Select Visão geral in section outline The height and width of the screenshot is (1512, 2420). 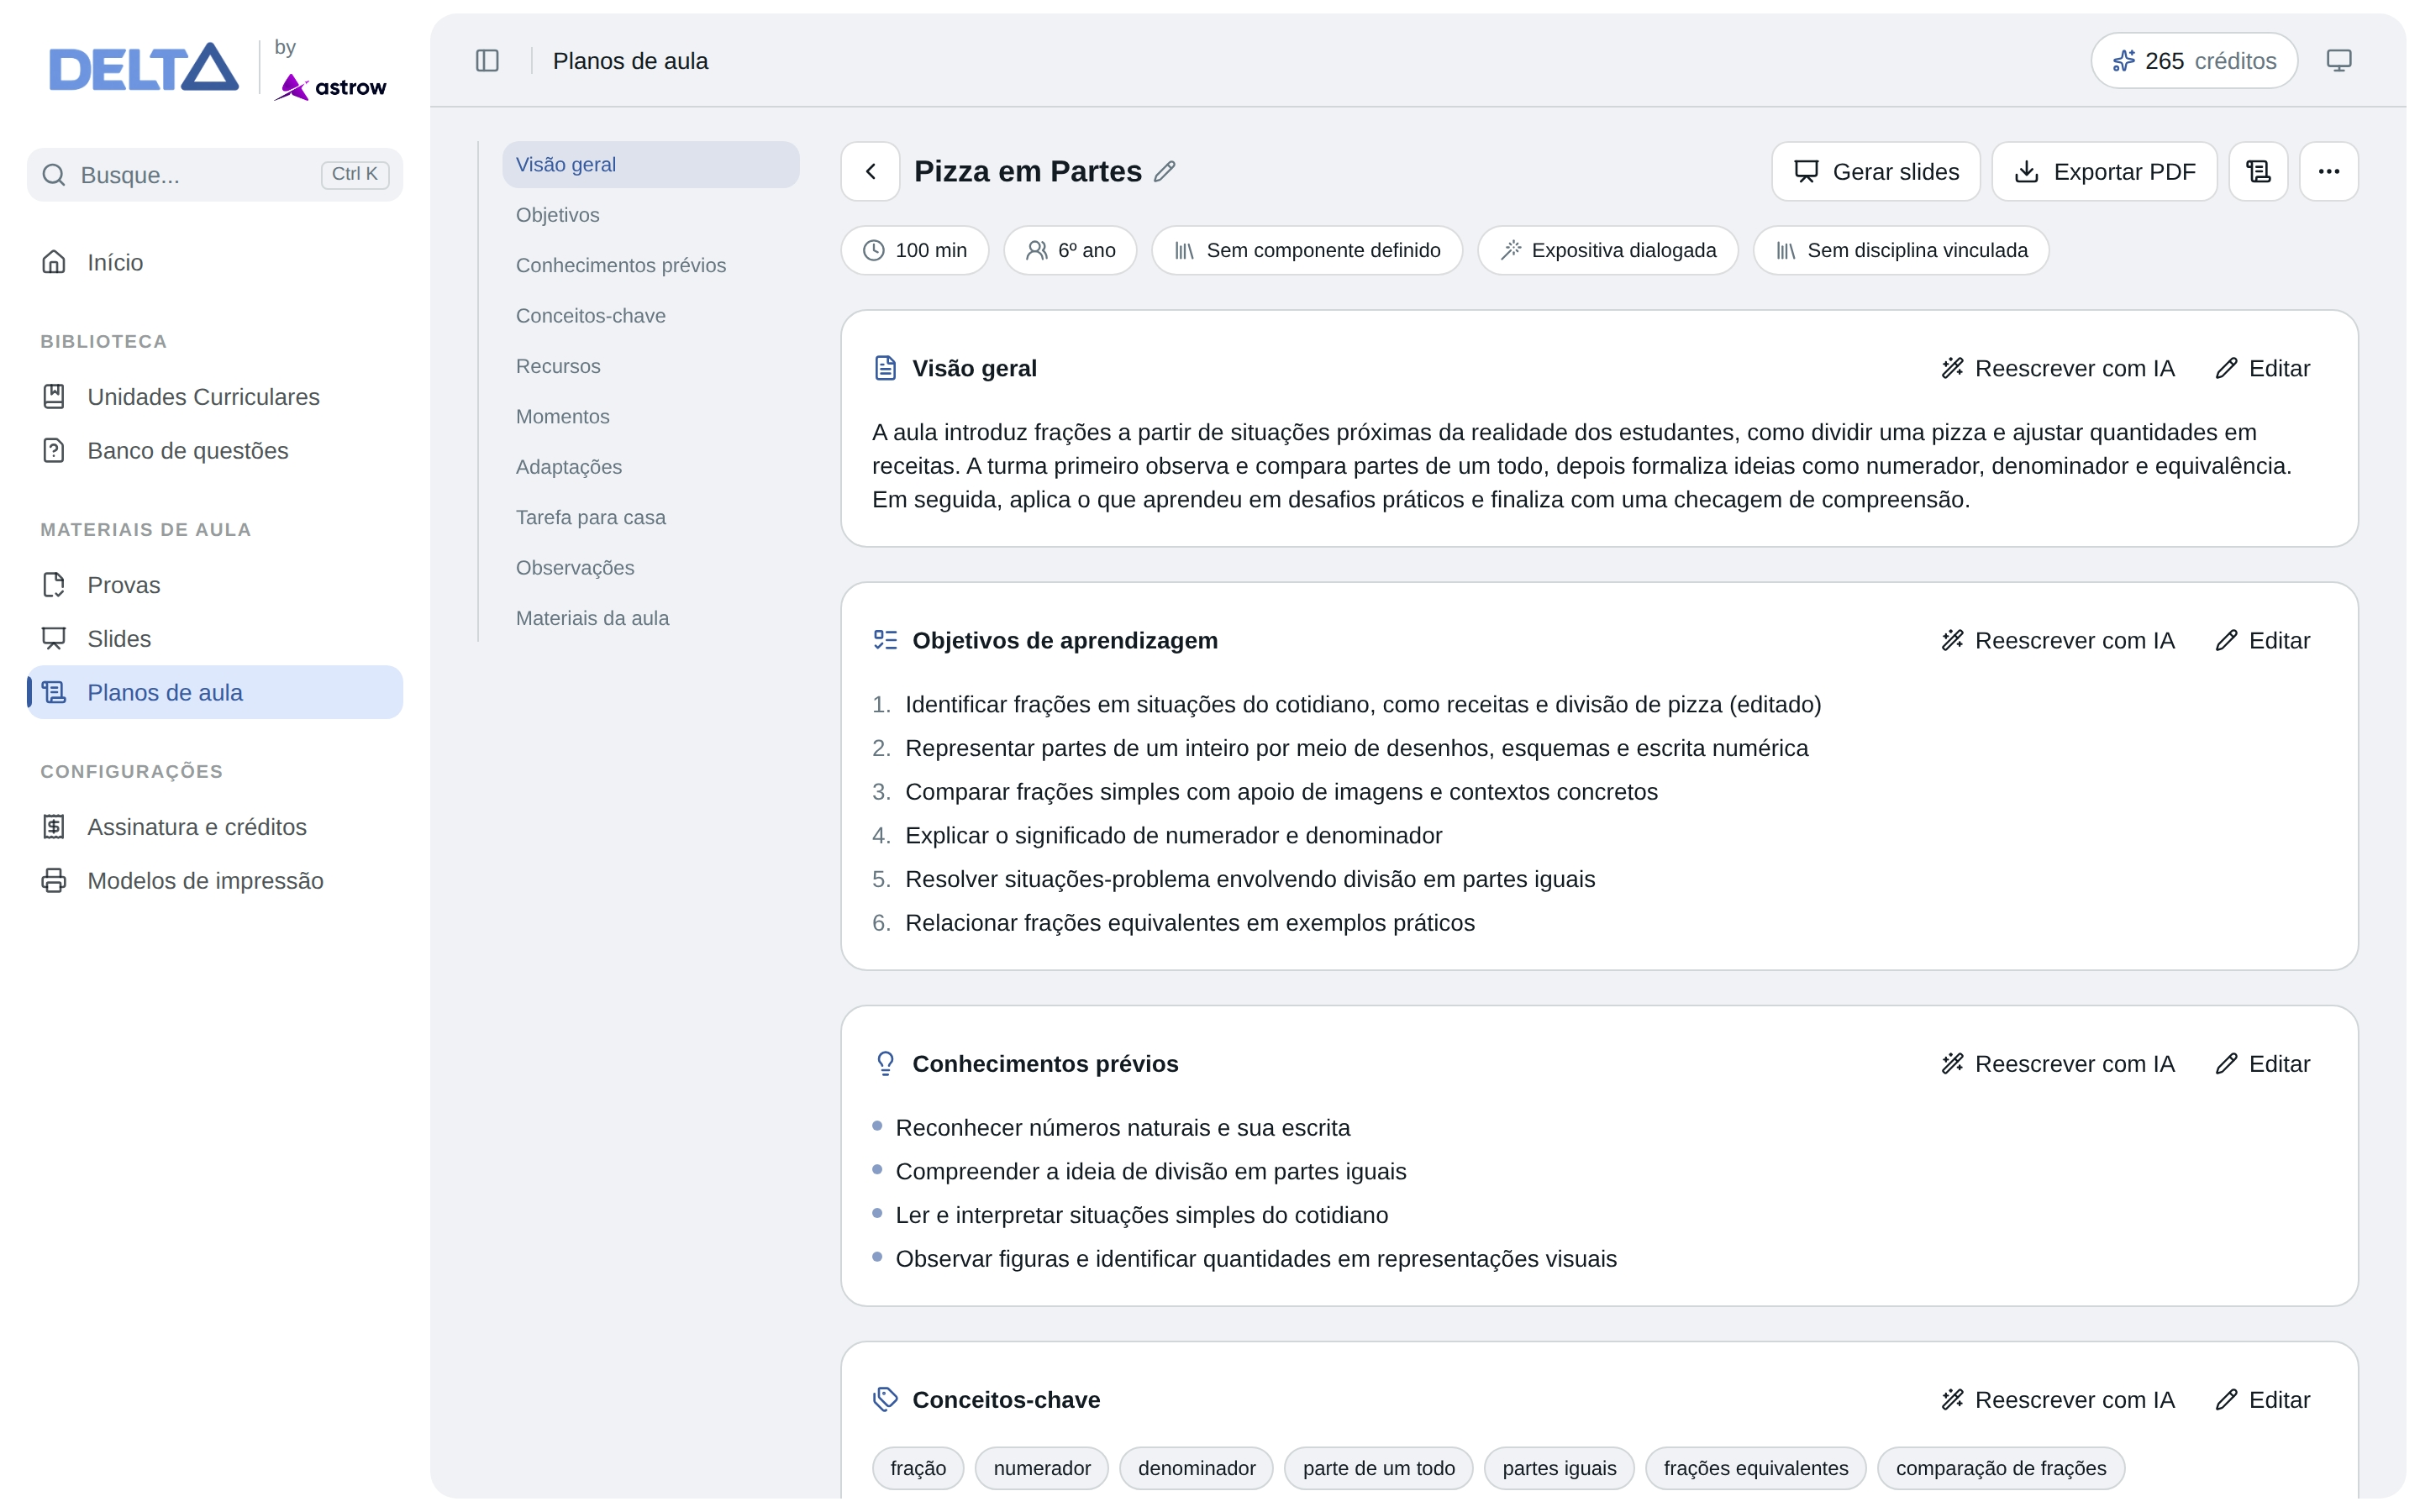click(650, 164)
